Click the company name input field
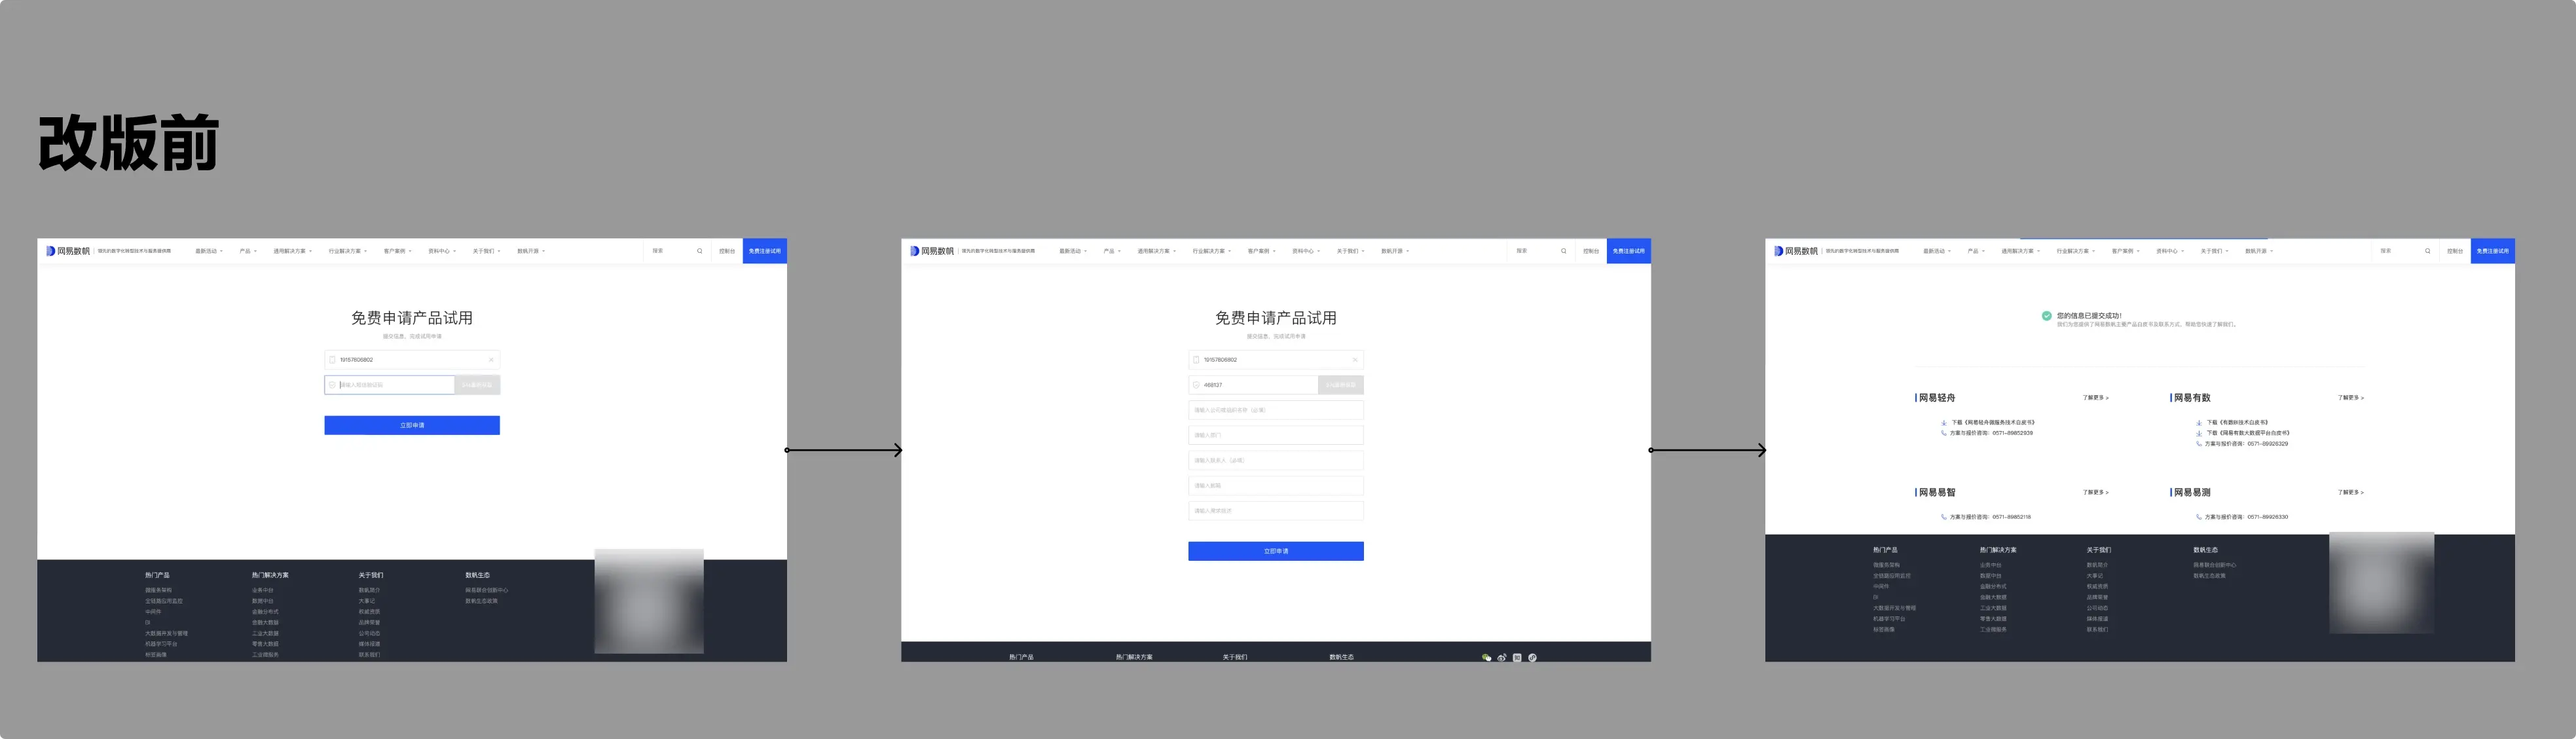This screenshot has height=739, width=2576. click(1275, 410)
